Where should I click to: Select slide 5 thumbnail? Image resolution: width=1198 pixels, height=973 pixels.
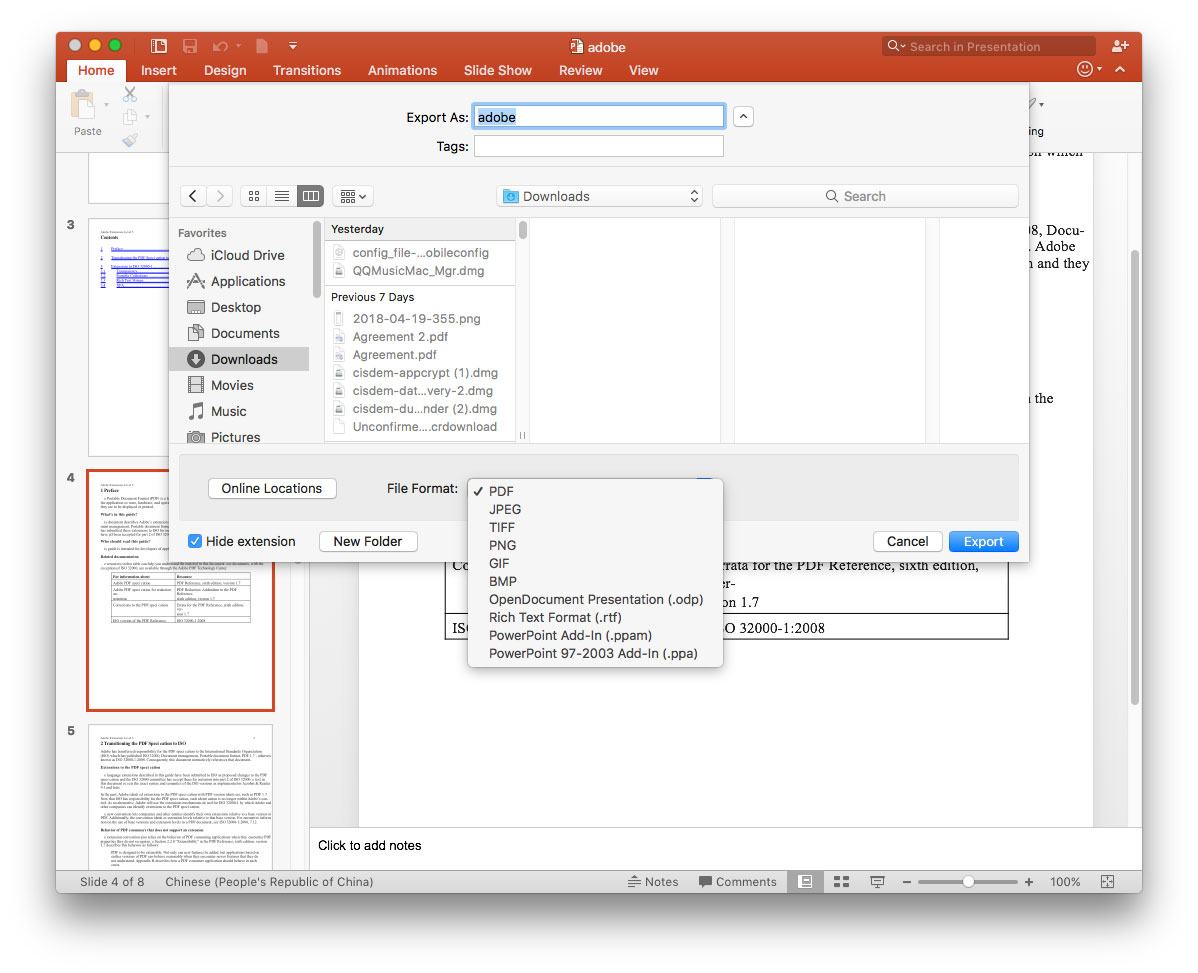click(180, 797)
